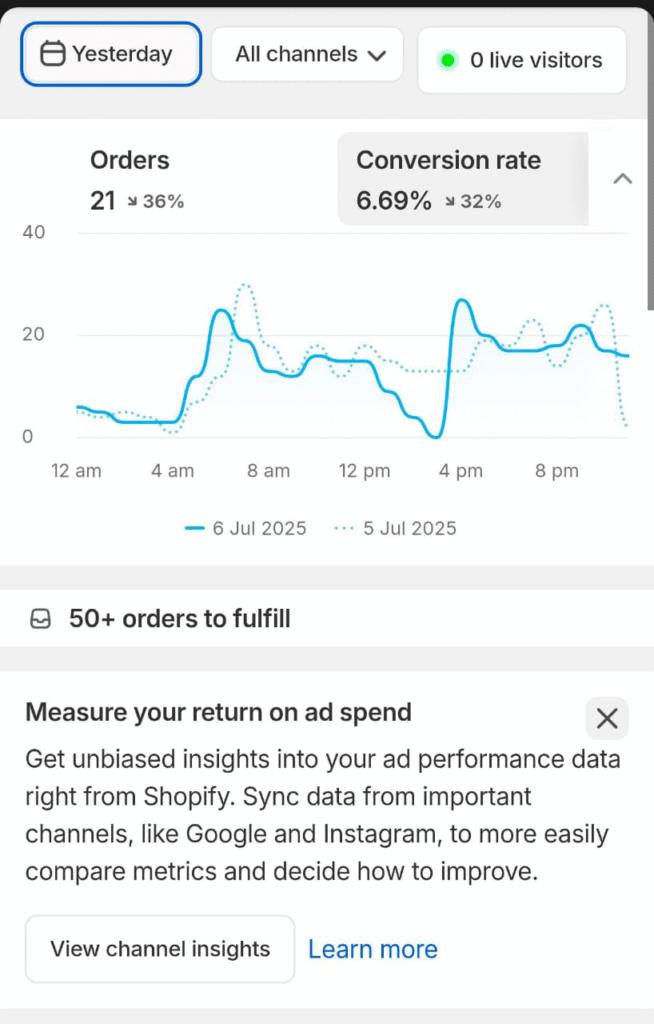Click the chart line peak near 4 pm
The height and width of the screenshot is (1024, 654).
tap(462, 300)
